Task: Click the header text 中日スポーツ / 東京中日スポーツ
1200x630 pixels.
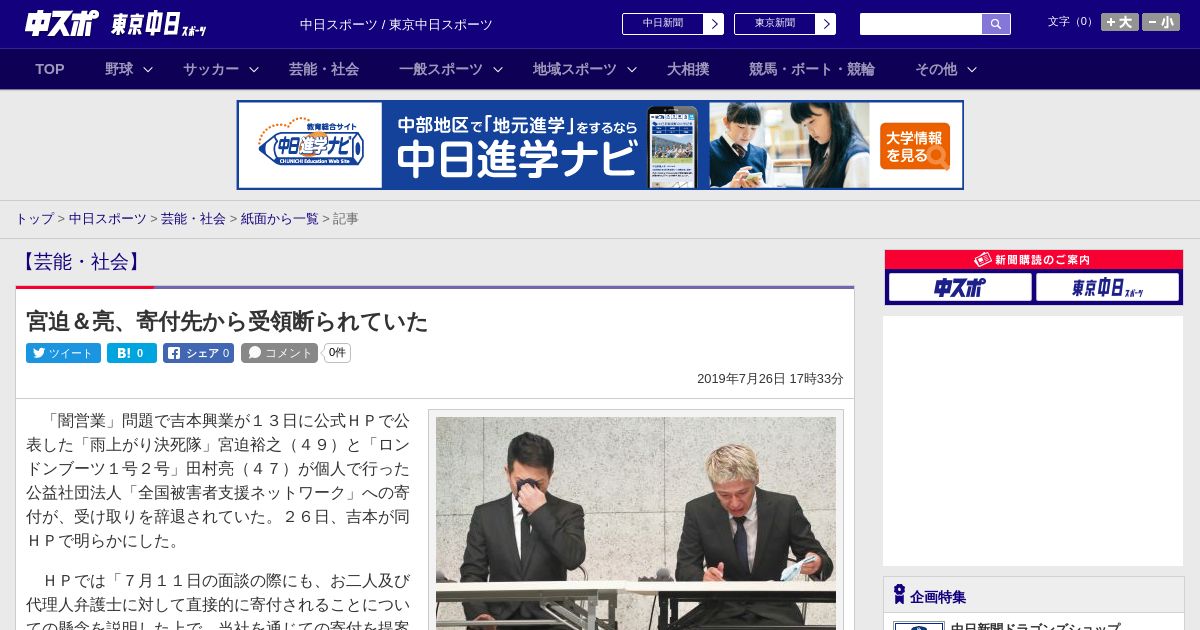Action: tap(396, 24)
